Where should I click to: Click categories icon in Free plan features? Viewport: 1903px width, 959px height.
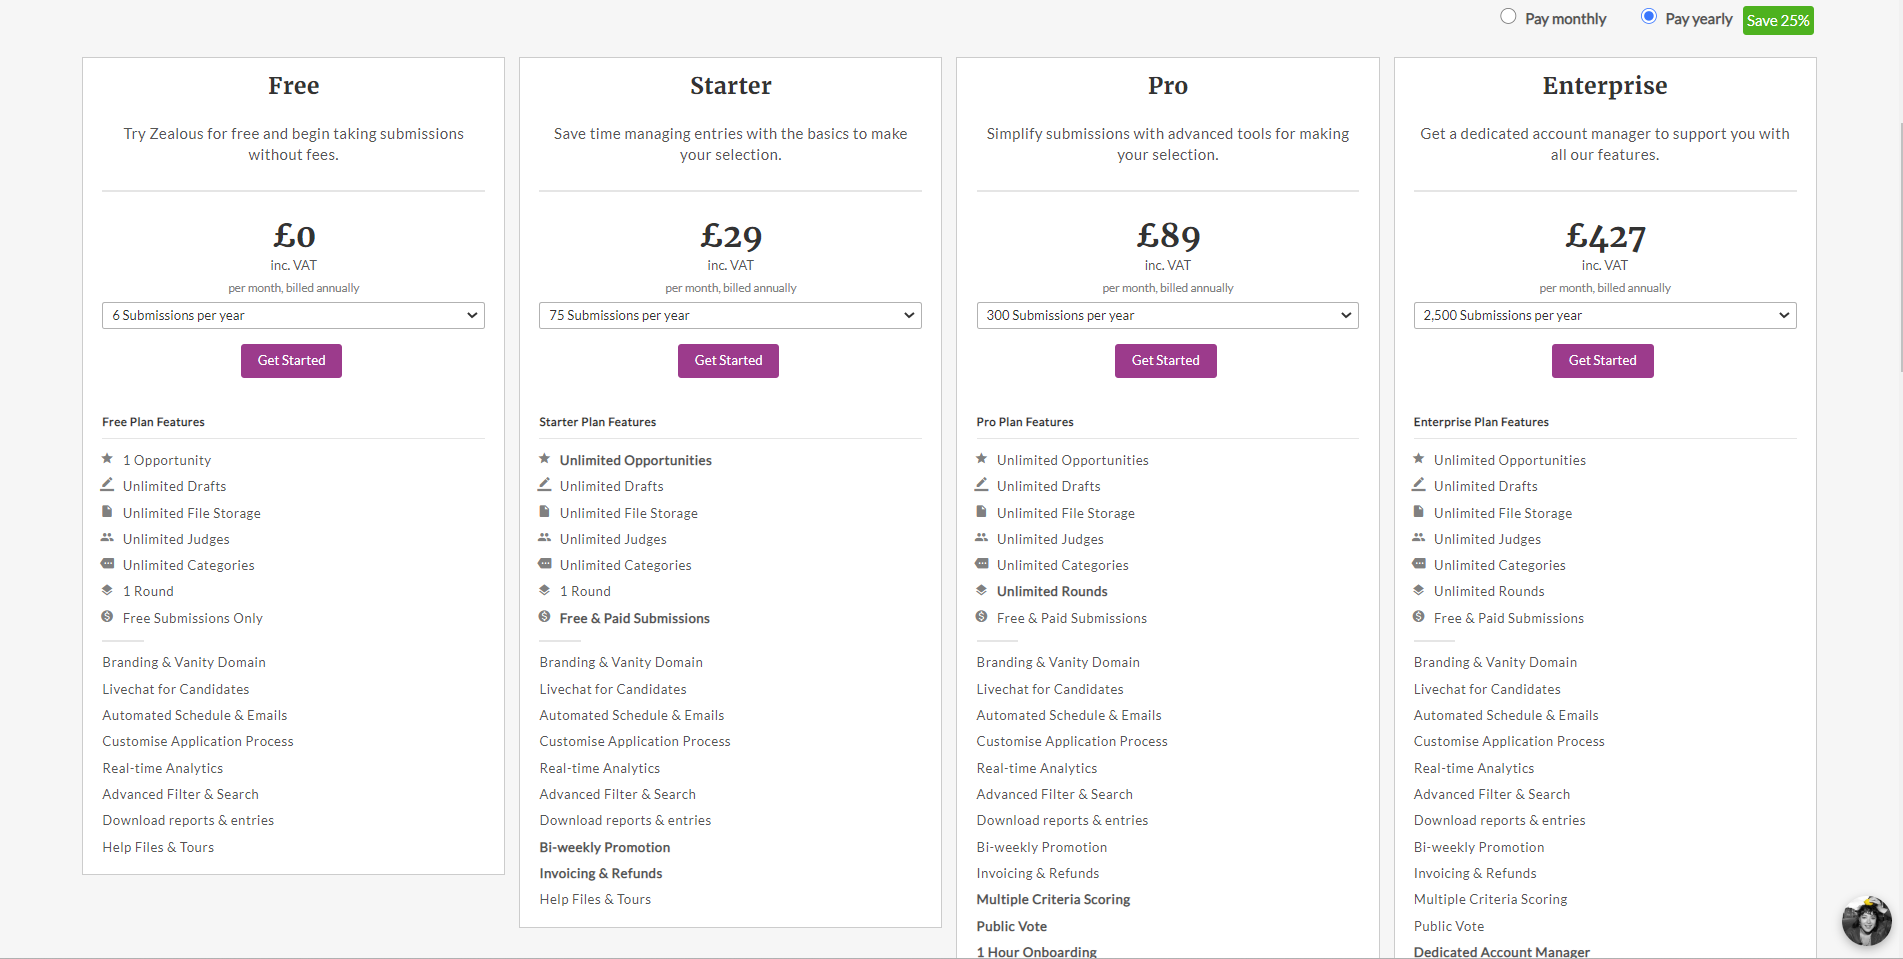[x=107, y=564]
